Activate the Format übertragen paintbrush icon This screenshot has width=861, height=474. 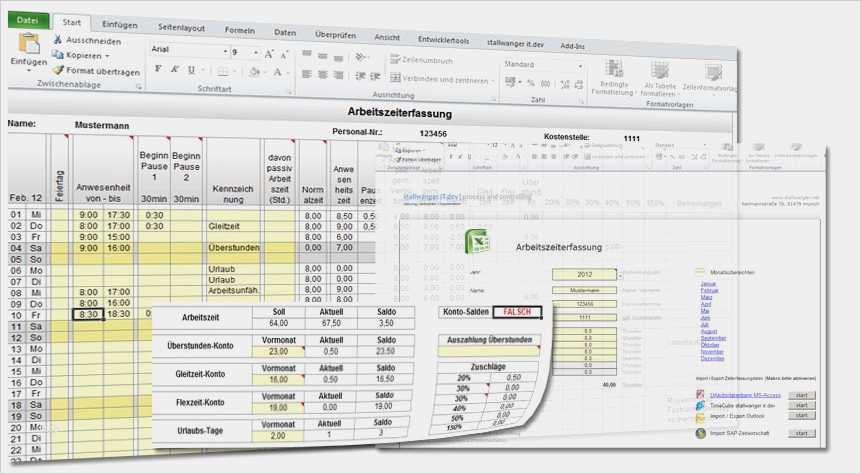coord(58,70)
